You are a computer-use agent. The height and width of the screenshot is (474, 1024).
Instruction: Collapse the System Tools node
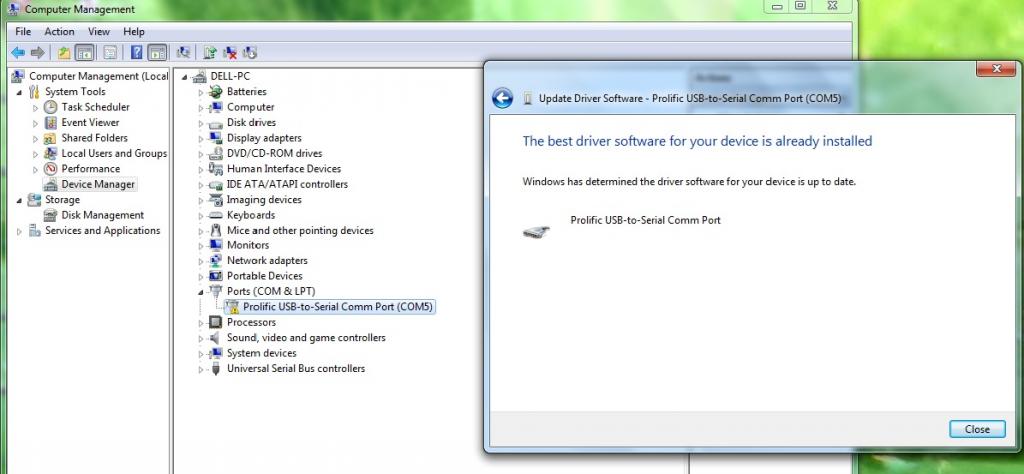click(x=19, y=92)
